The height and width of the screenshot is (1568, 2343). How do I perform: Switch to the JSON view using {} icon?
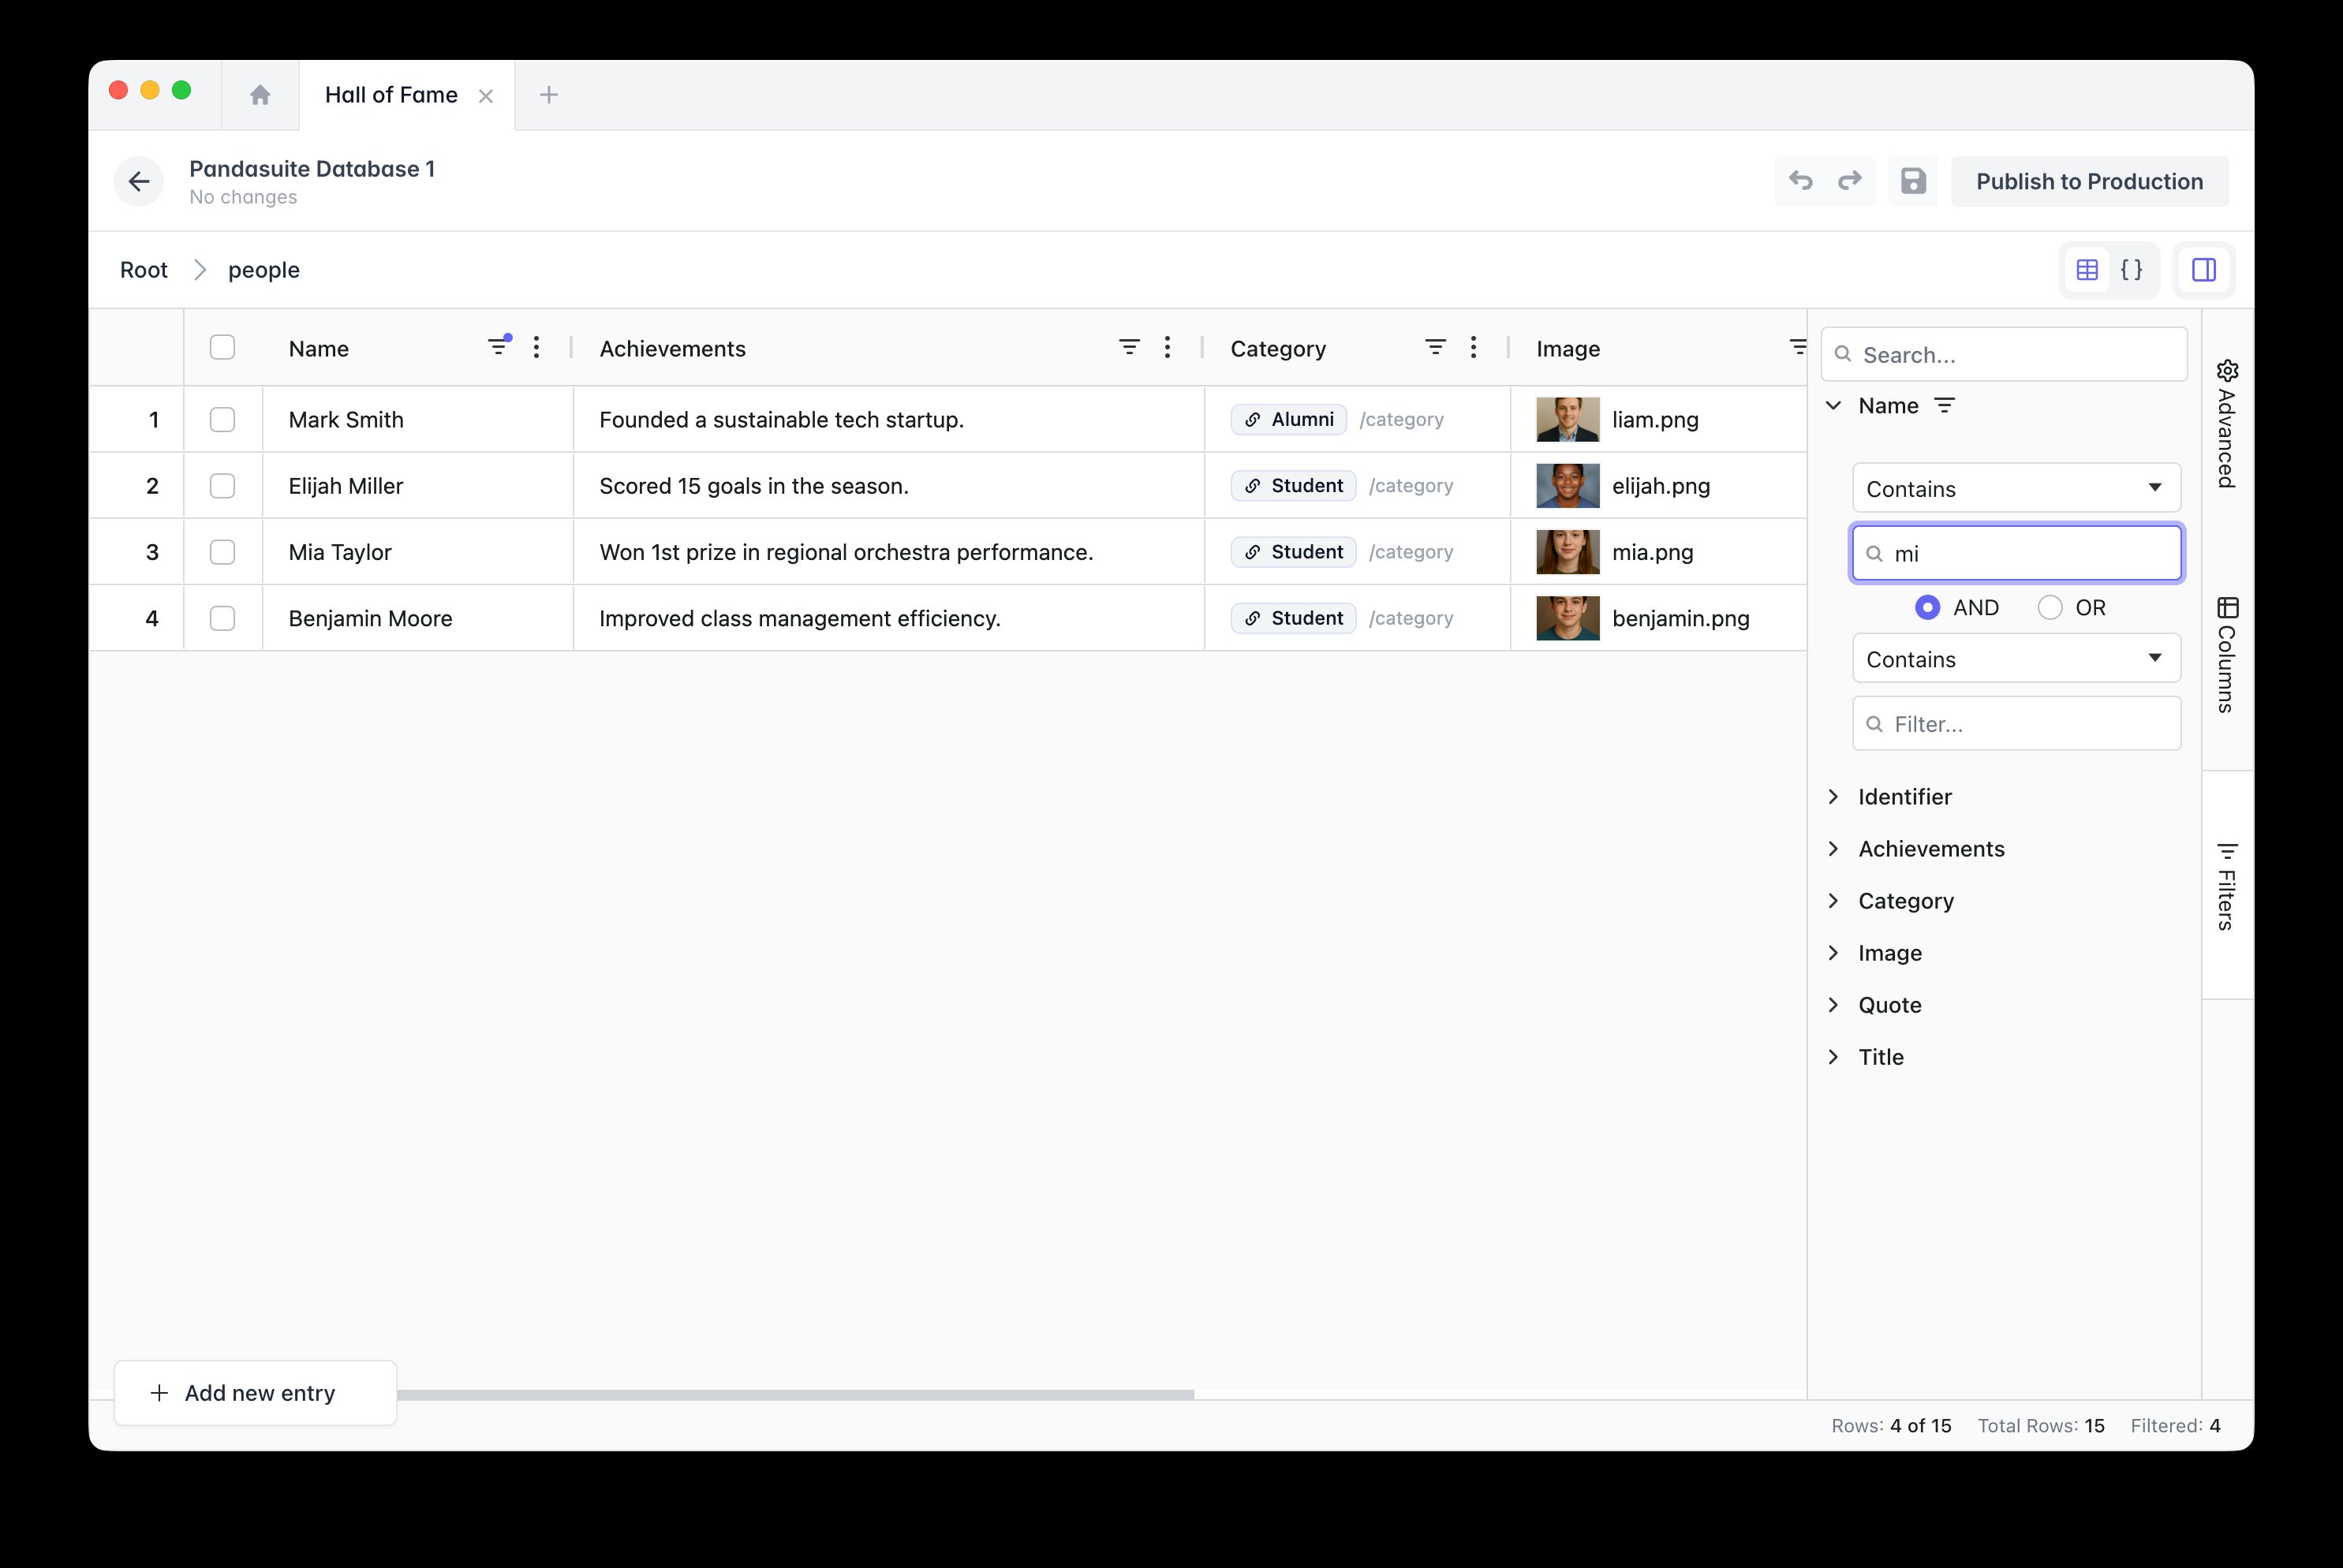click(2132, 269)
